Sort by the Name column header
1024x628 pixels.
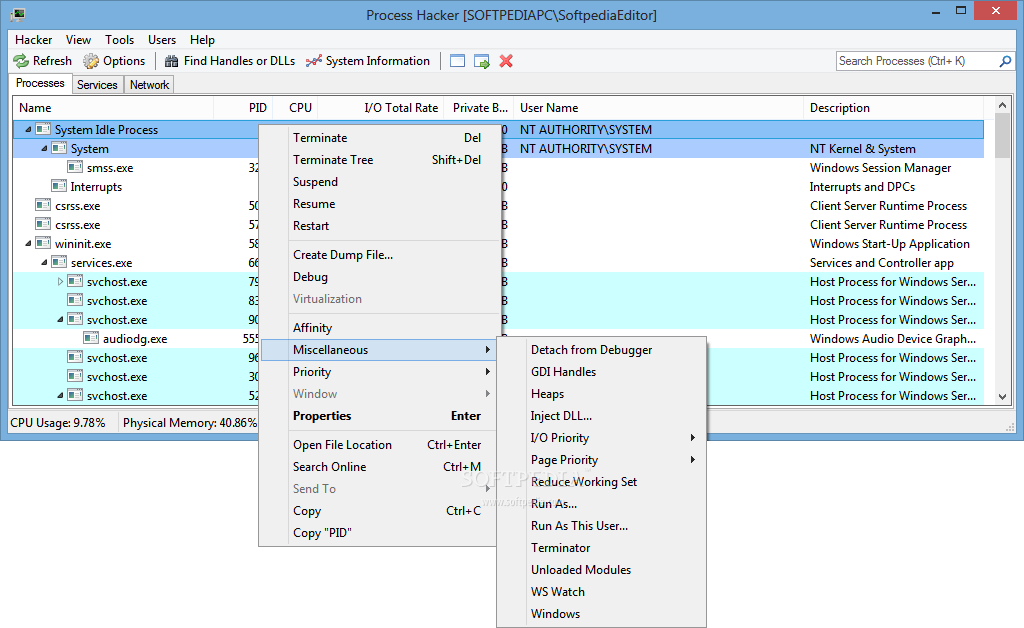114,108
